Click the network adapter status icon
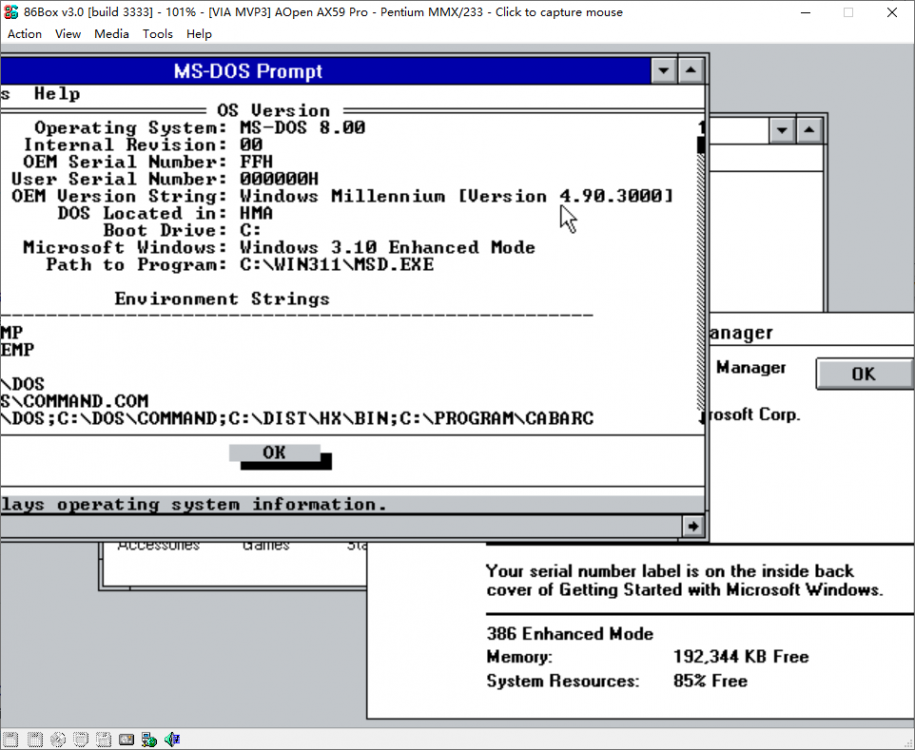 point(148,739)
